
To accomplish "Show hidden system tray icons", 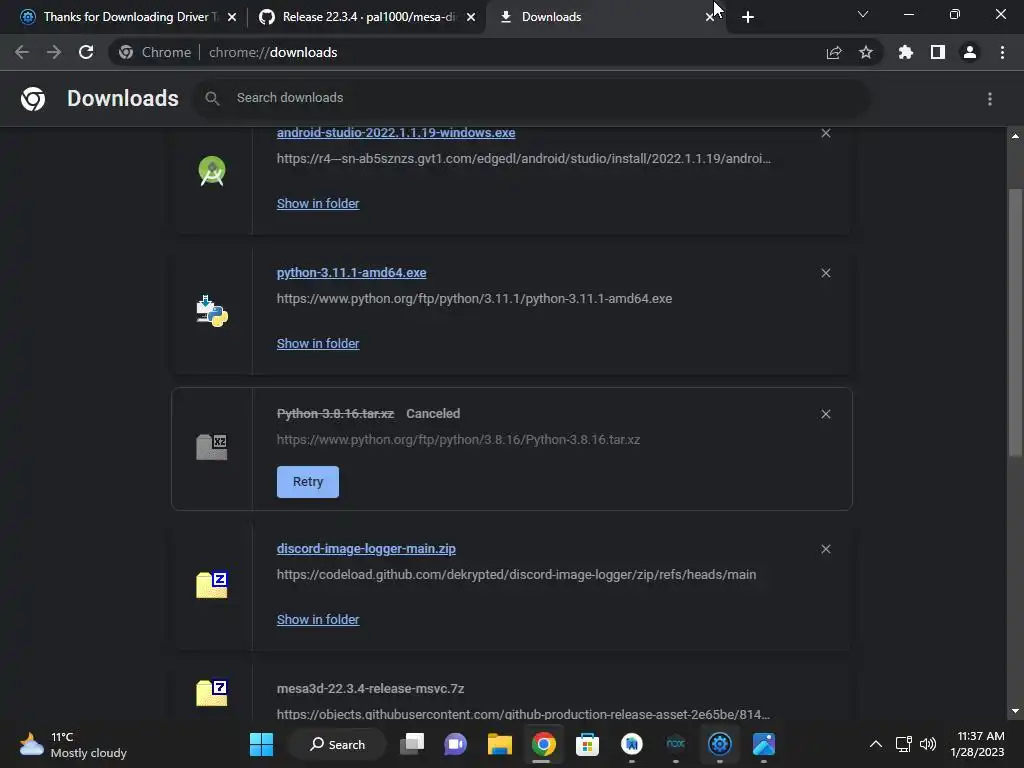I will [x=876, y=744].
